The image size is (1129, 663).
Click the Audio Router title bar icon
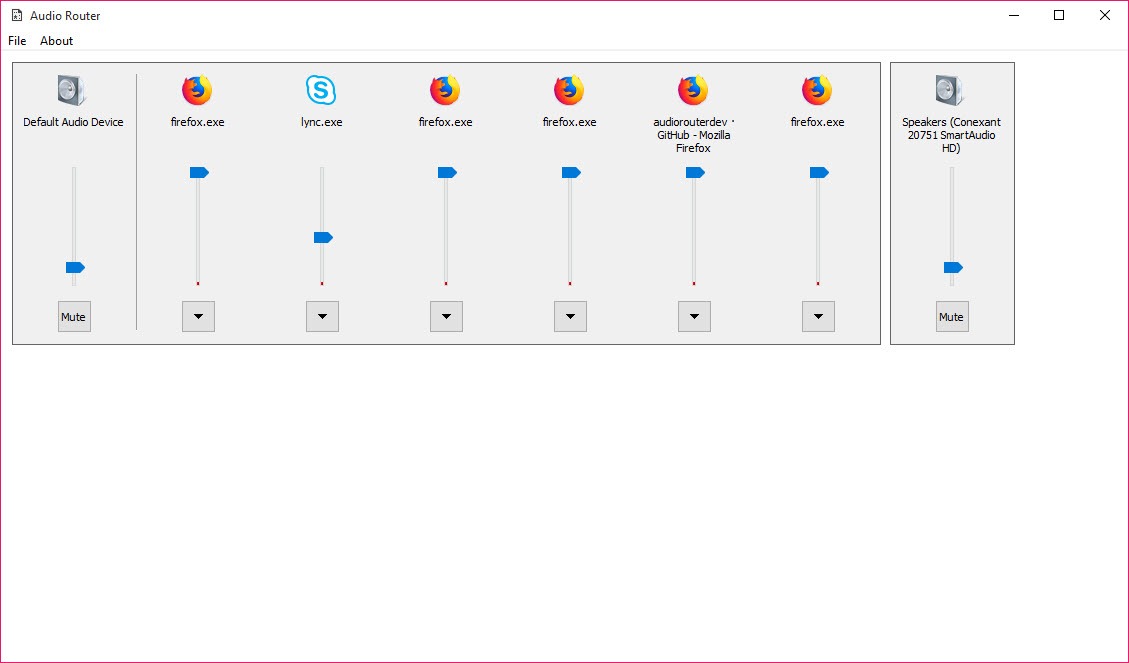pyautogui.click(x=16, y=15)
